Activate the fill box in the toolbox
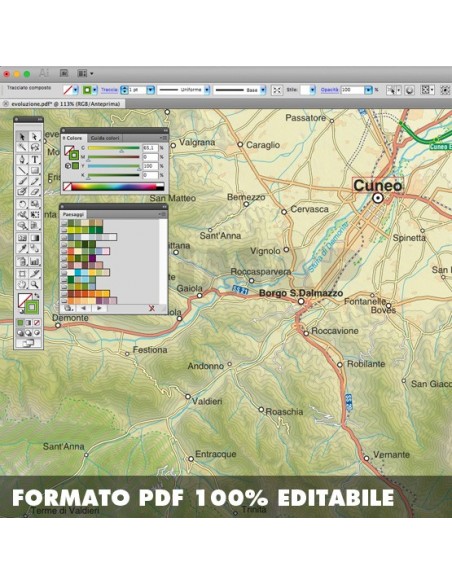This screenshot has width=452, height=584. (23, 300)
